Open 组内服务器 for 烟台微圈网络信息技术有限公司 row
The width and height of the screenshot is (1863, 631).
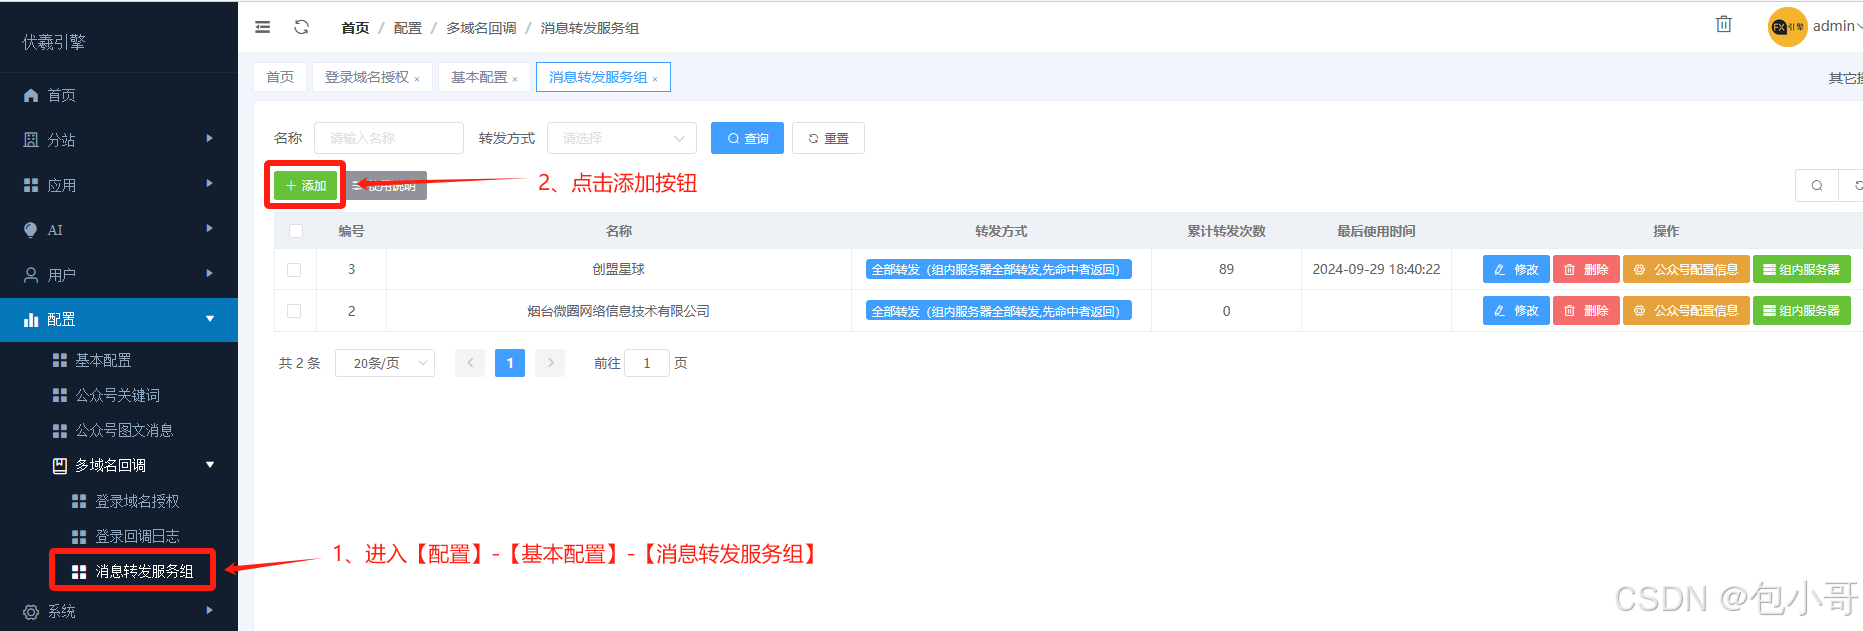1801,311
